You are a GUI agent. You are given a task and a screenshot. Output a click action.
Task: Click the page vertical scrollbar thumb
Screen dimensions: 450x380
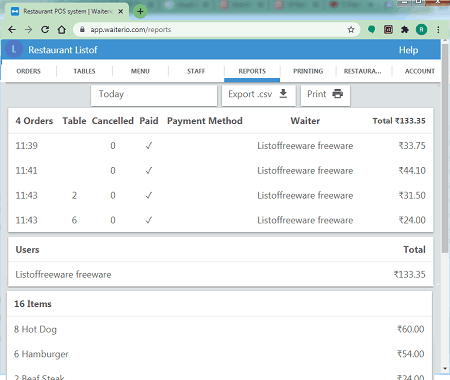point(445,148)
